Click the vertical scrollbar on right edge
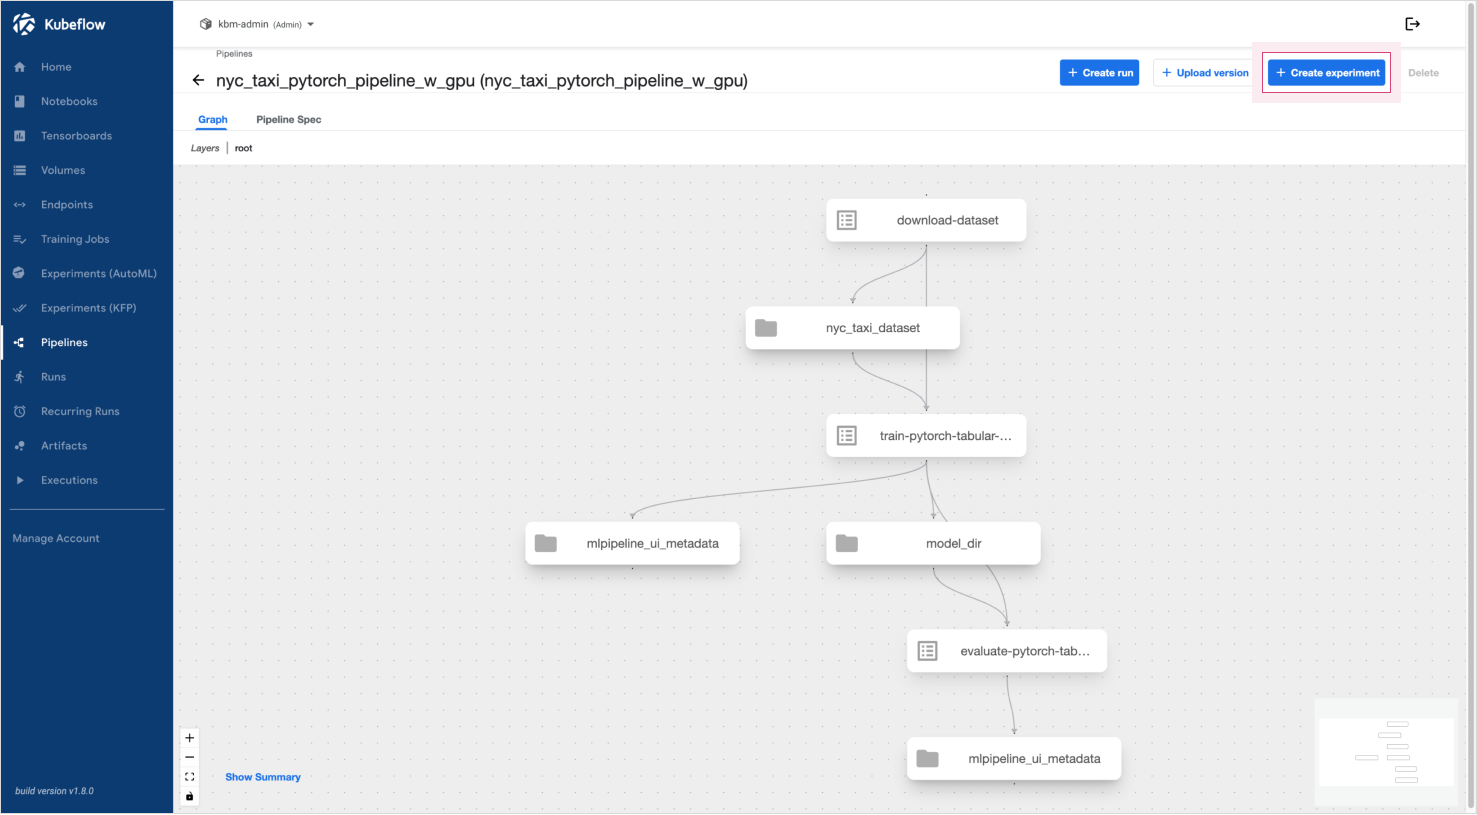 (x=1470, y=407)
